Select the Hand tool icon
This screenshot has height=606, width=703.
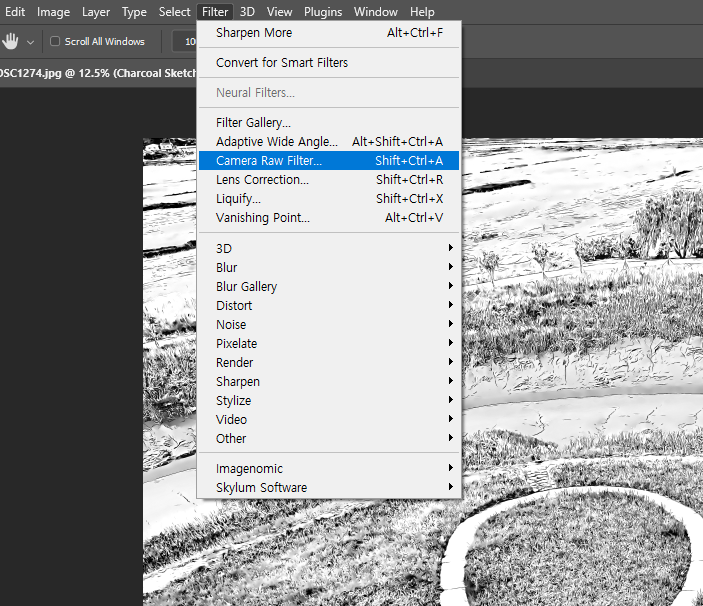pos(10,42)
